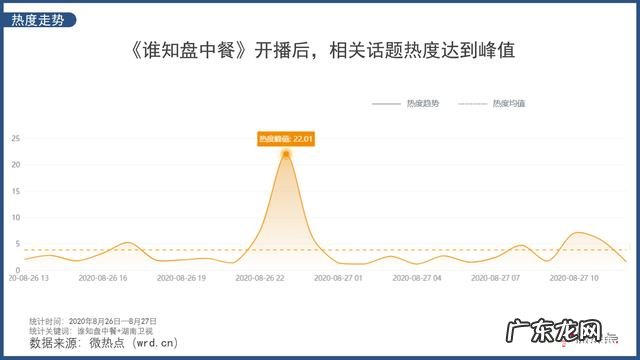Click x-axis label 2020-08-27 01
This screenshot has height=360, width=640.
click(x=338, y=278)
